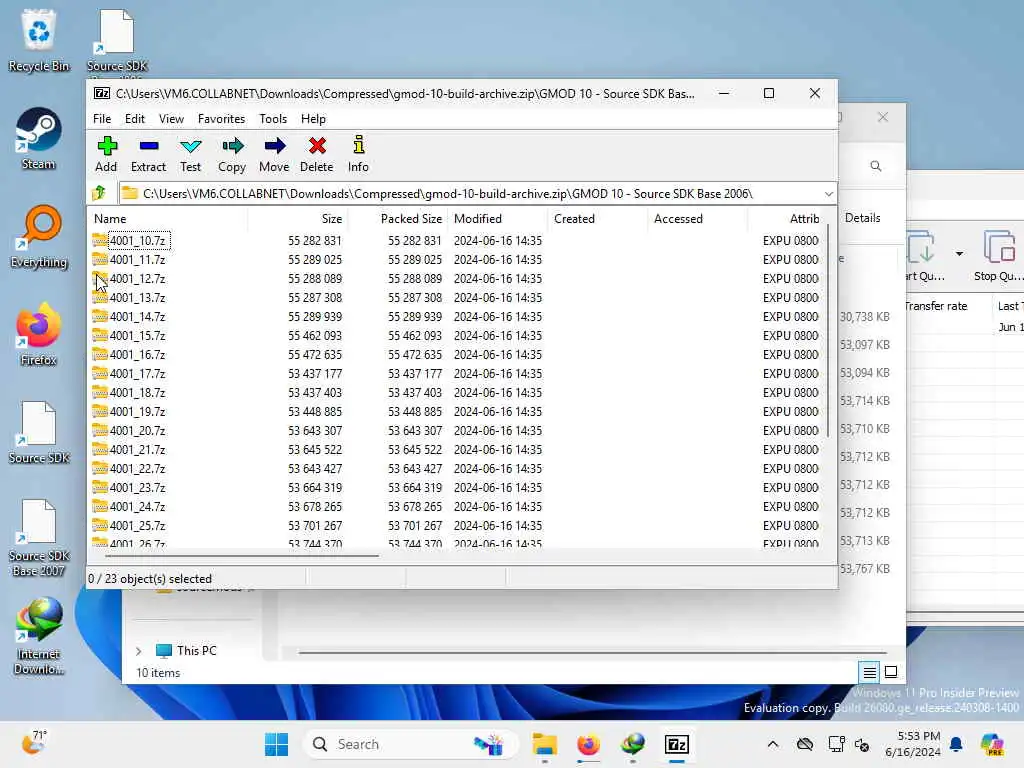Open the Tools menu
1024x768 pixels.
(273, 119)
